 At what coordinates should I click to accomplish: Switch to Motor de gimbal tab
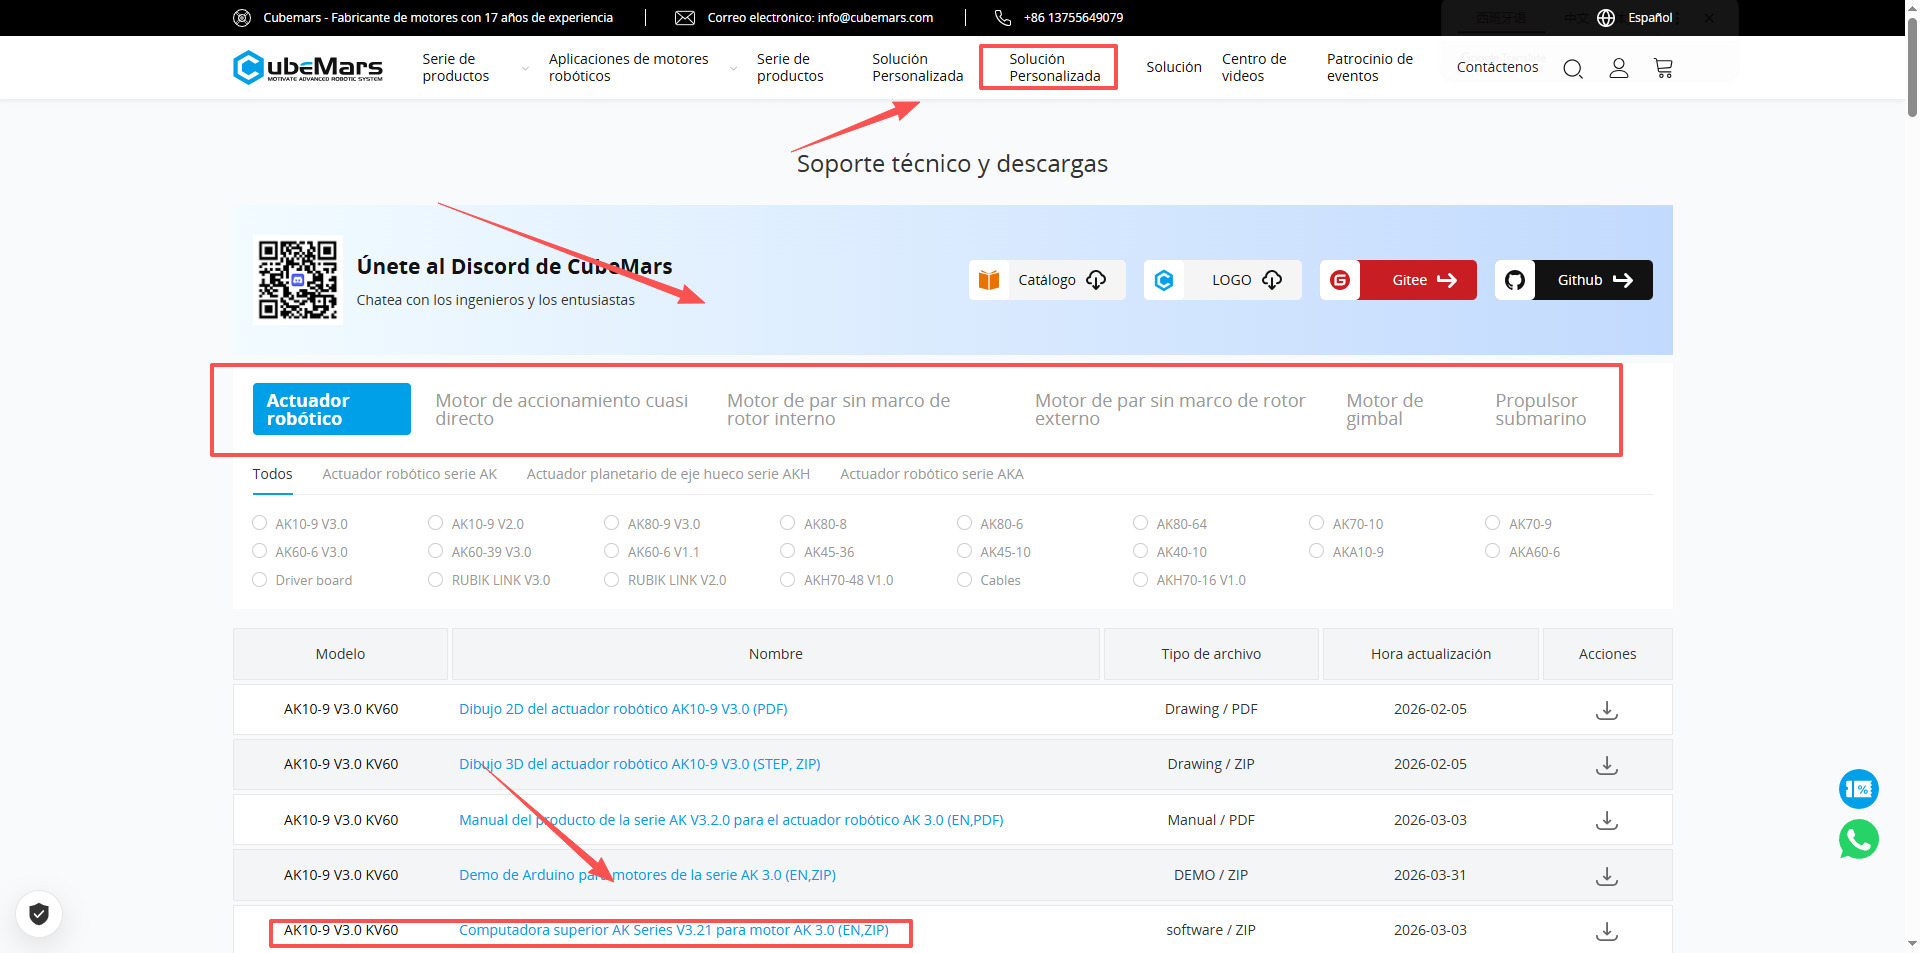click(x=1384, y=410)
